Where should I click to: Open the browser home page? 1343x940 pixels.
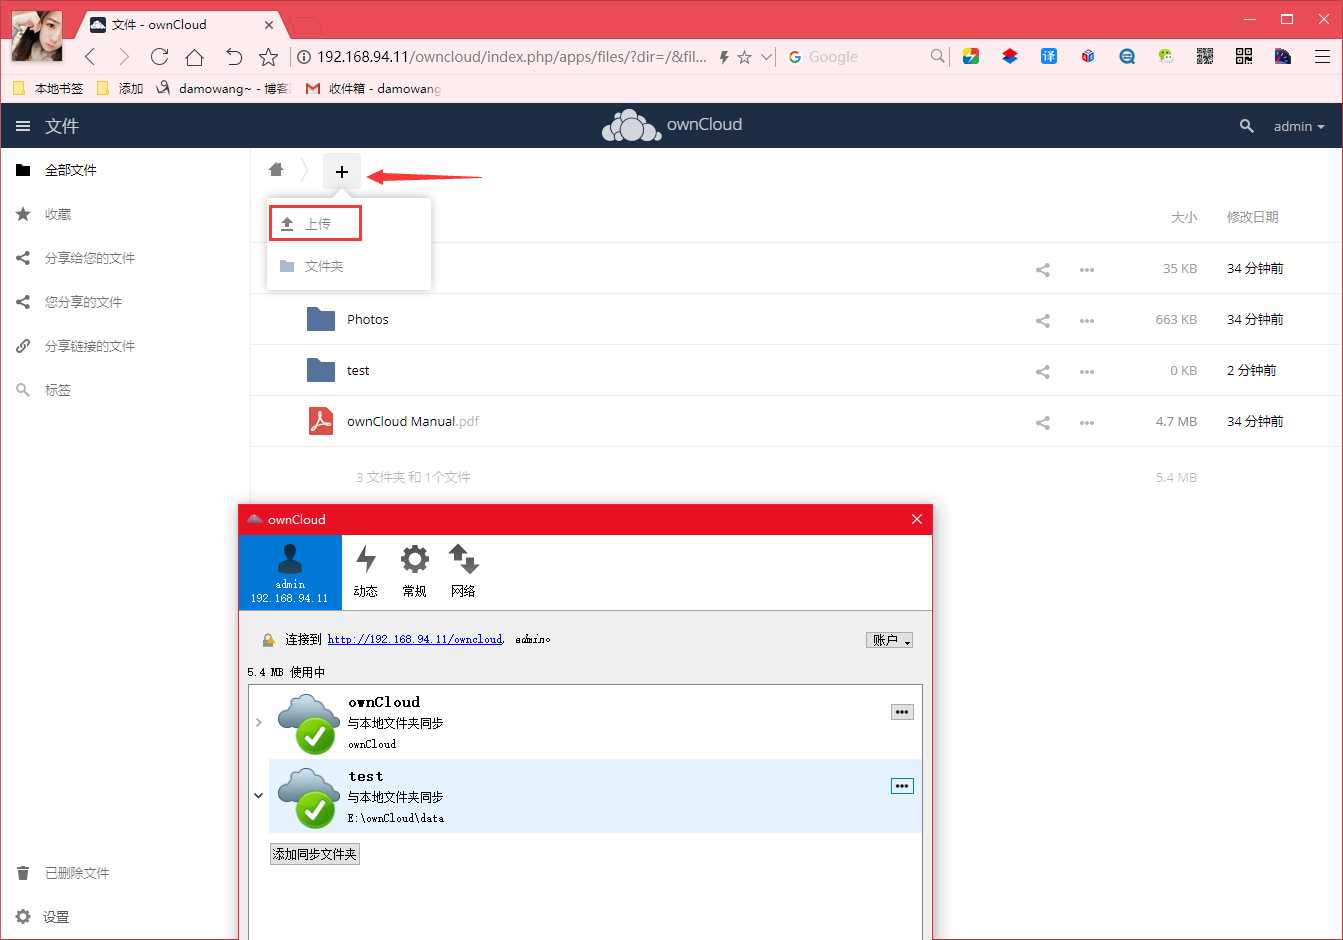pyautogui.click(x=195, y=57)
